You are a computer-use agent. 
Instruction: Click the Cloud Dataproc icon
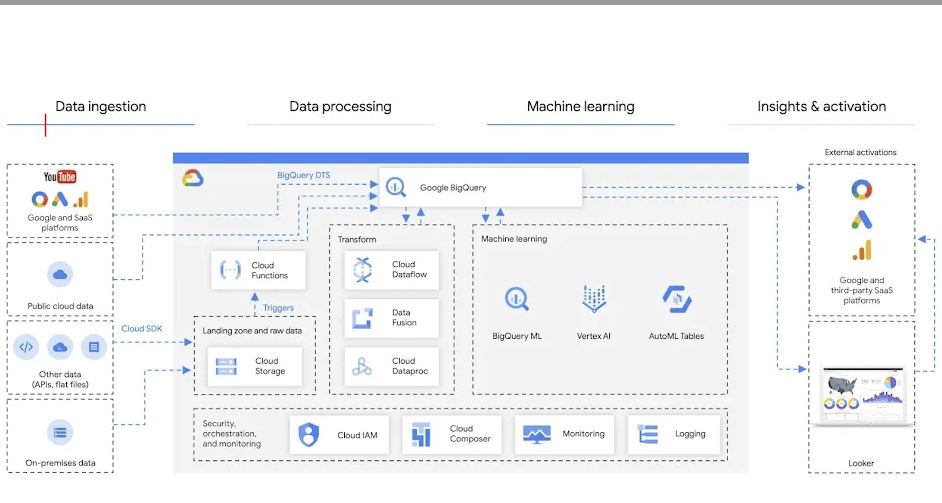pyautogui.click(x=362, y=366)
